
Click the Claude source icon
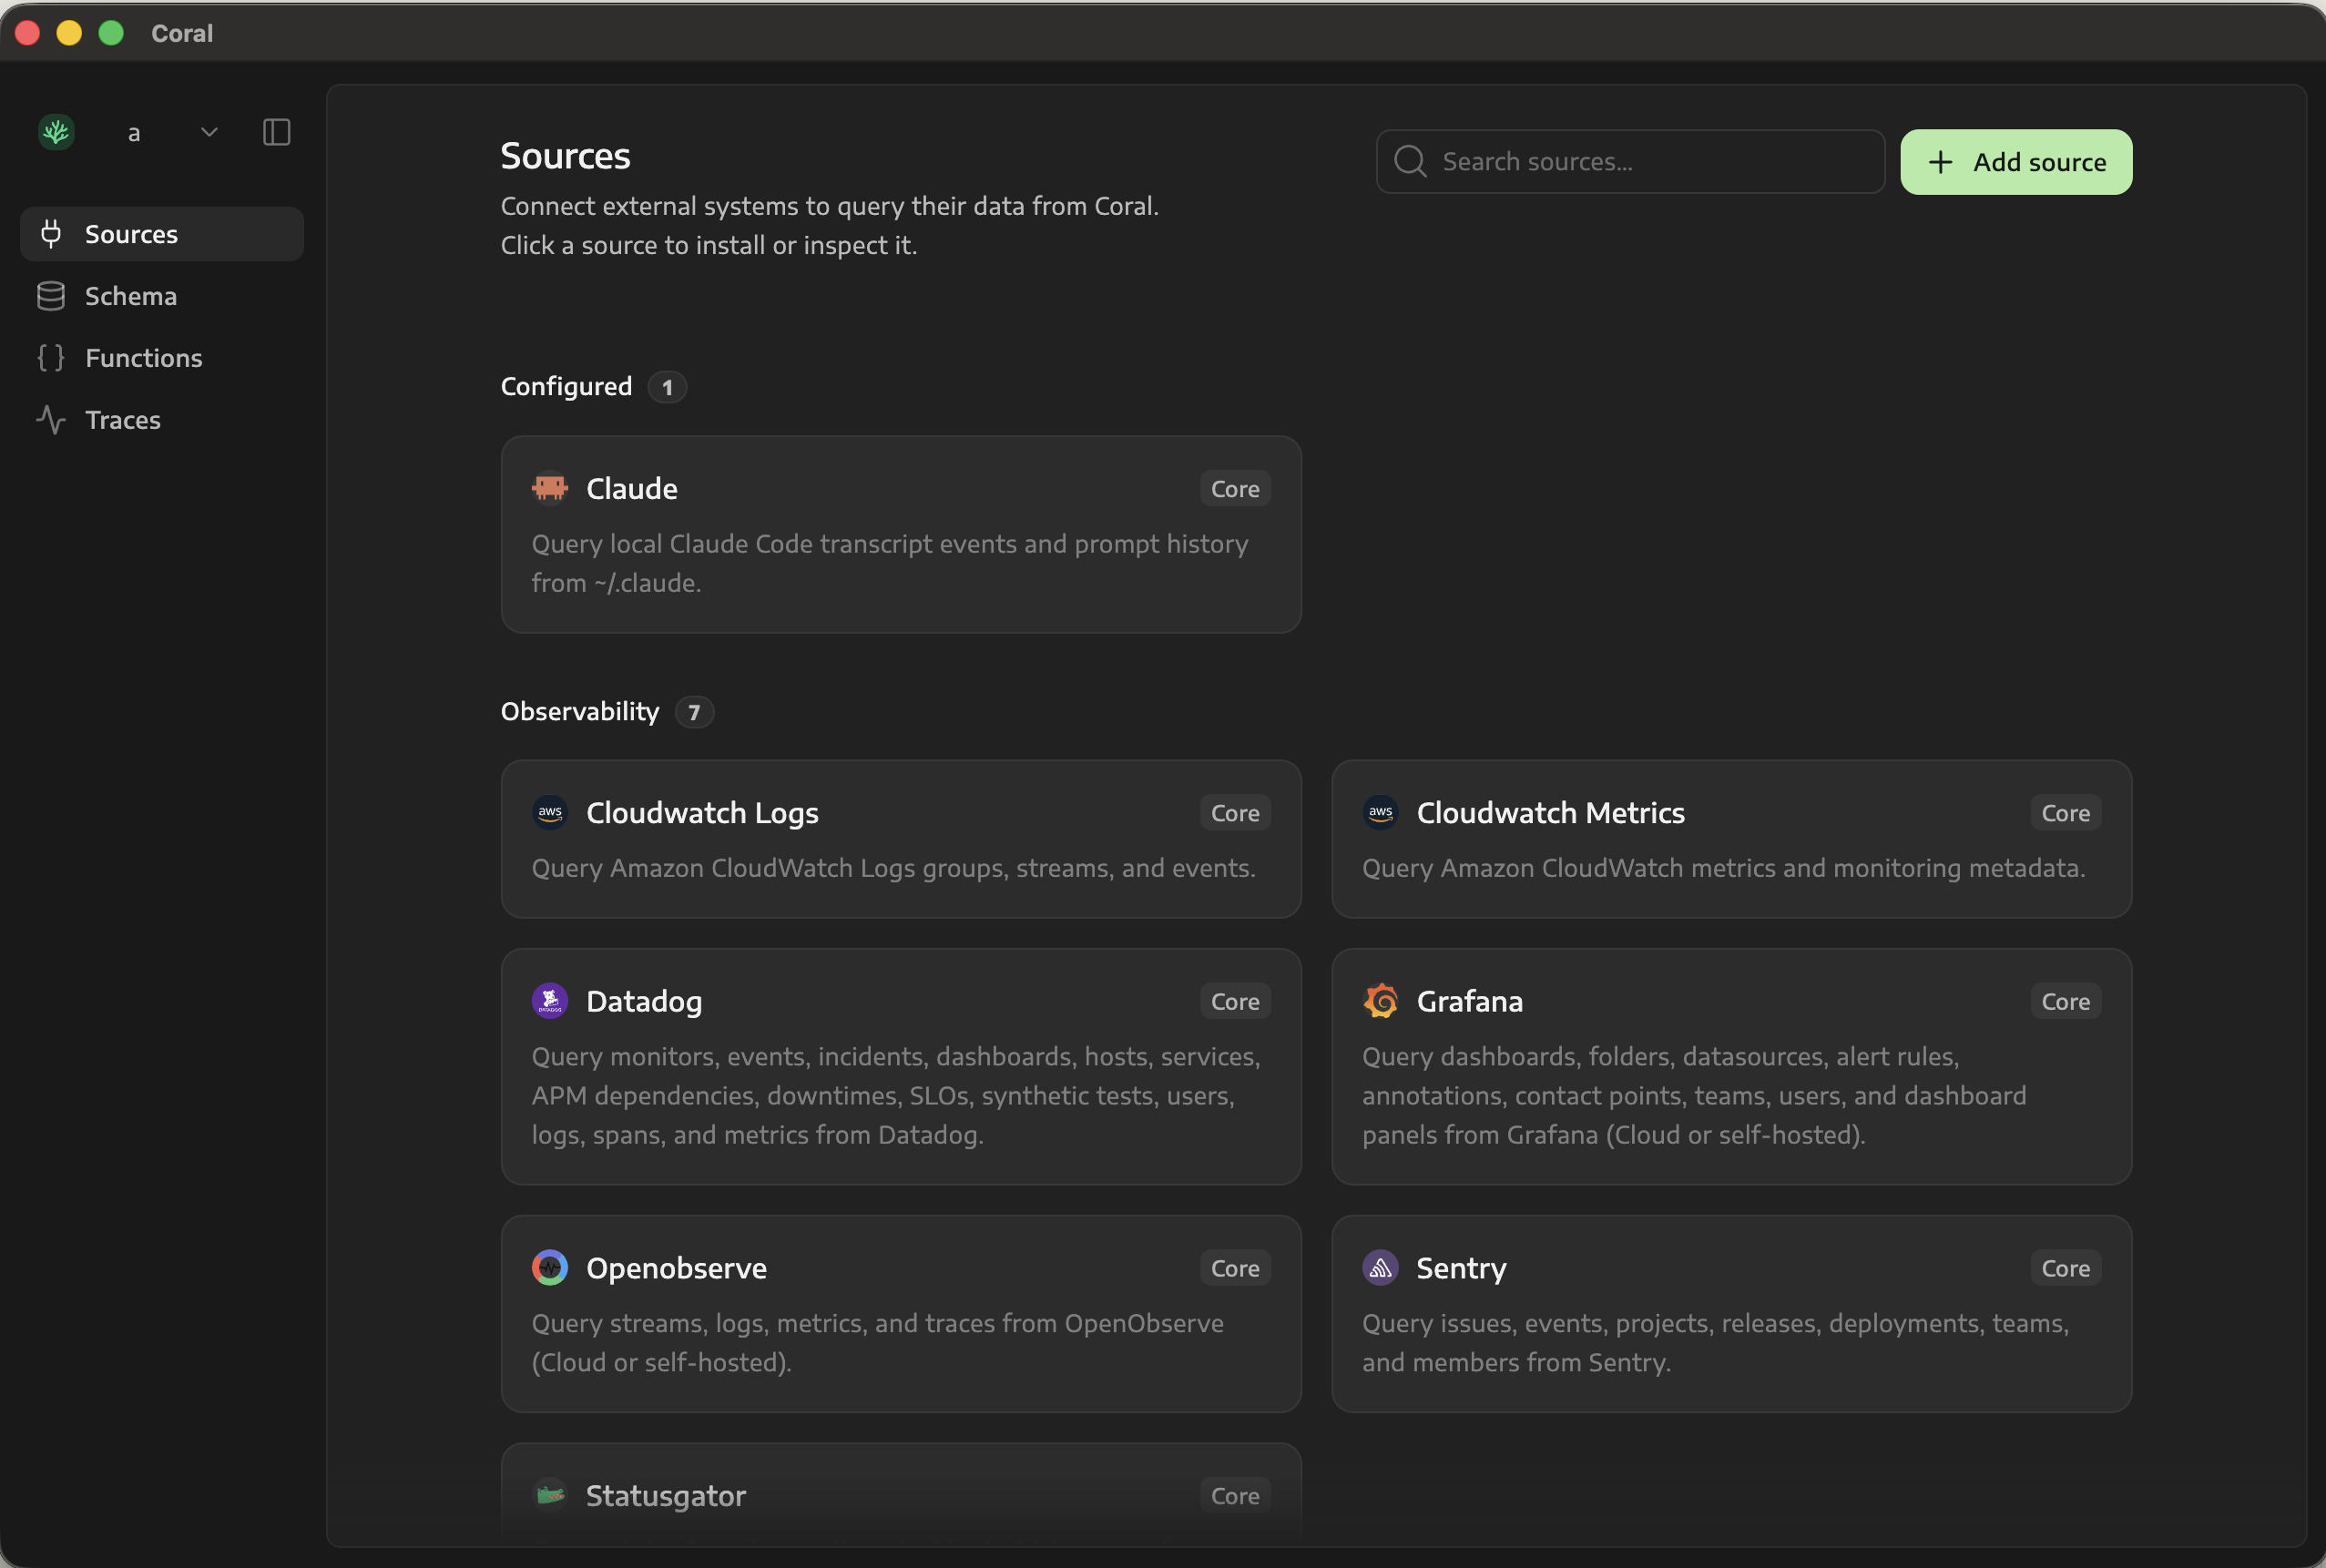click(x=549, y=488)
